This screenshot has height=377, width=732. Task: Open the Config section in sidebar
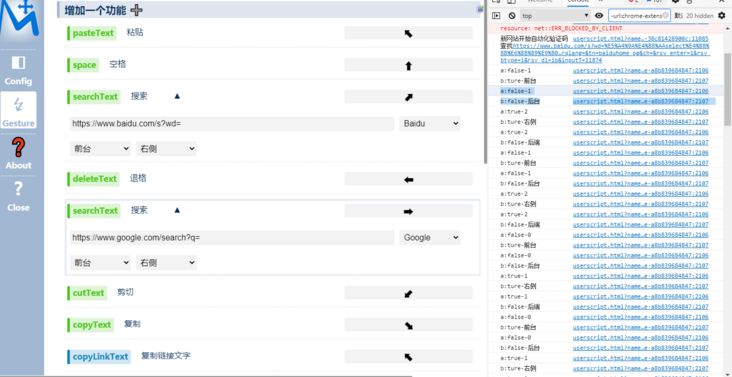(x=18, y=70)
